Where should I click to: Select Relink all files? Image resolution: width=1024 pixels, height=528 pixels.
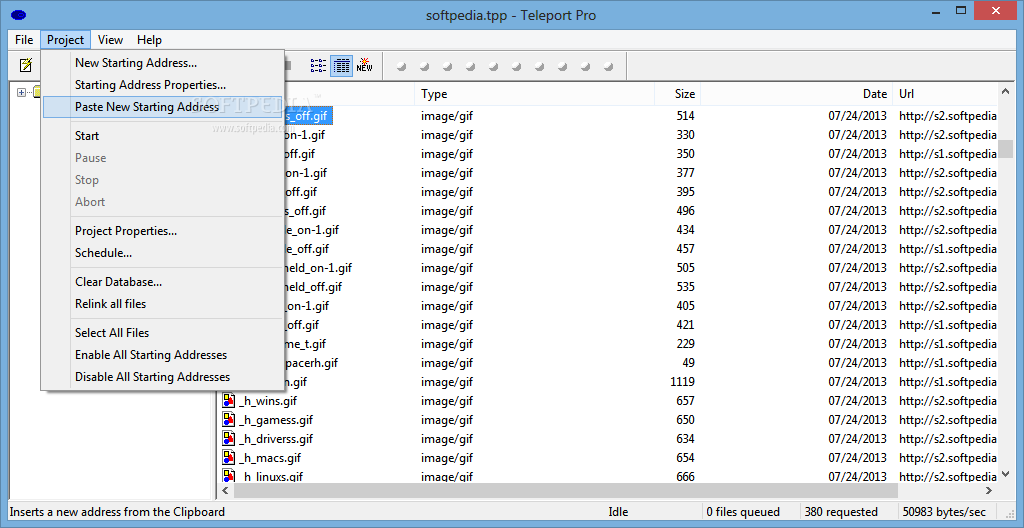pos(163,304)
